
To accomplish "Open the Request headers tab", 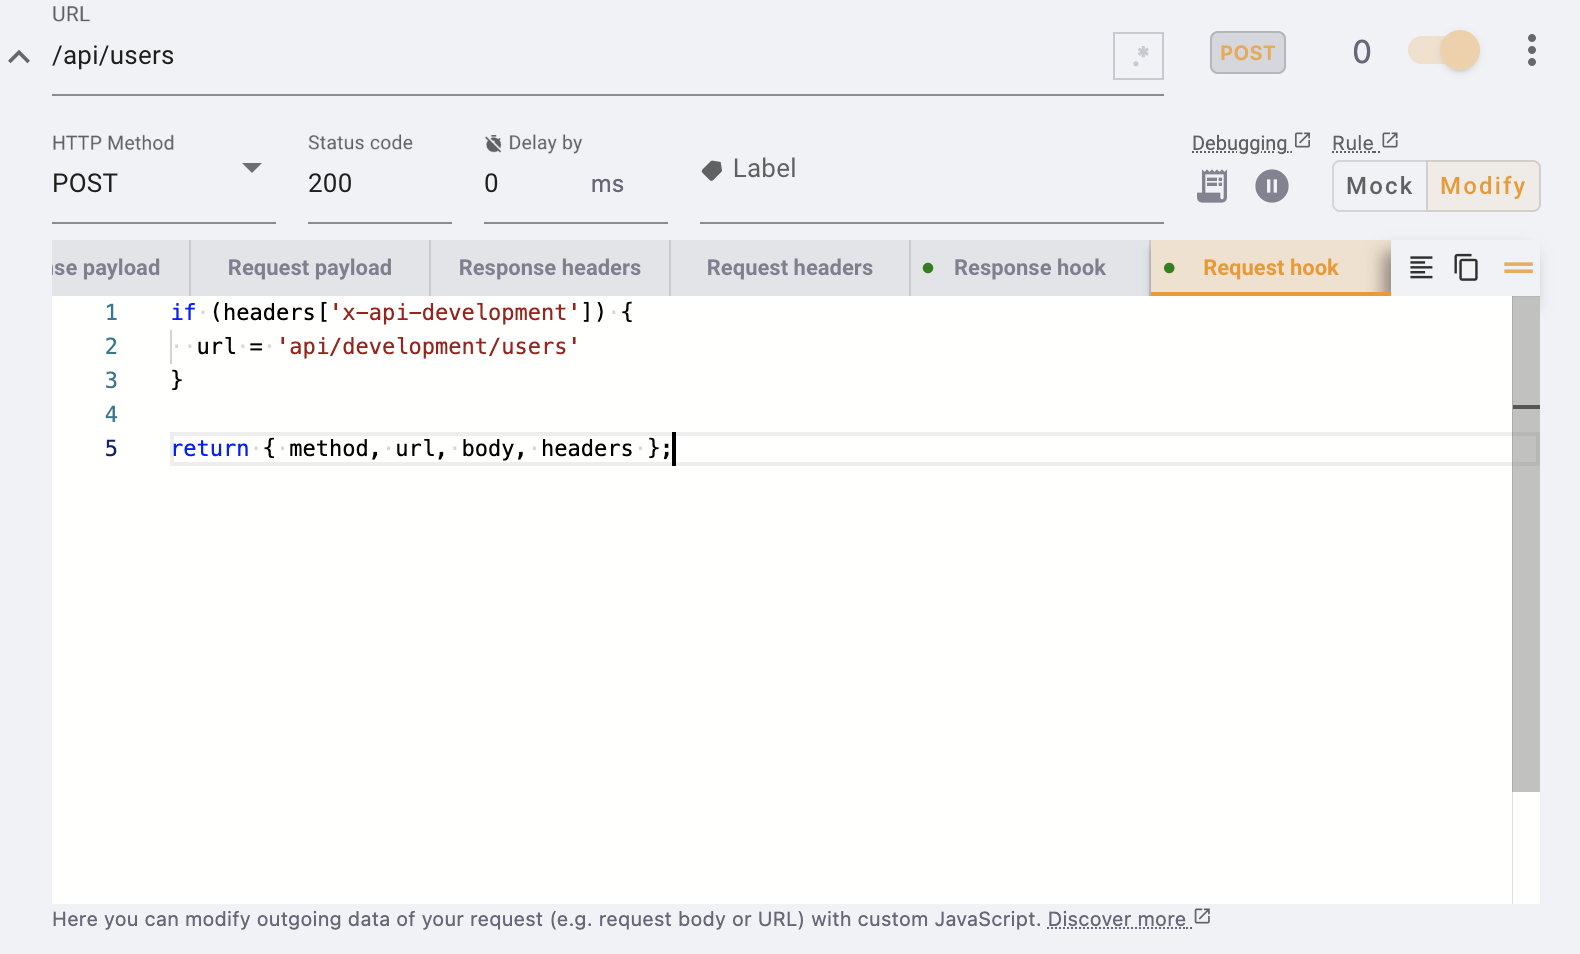I will pos(789,268).
